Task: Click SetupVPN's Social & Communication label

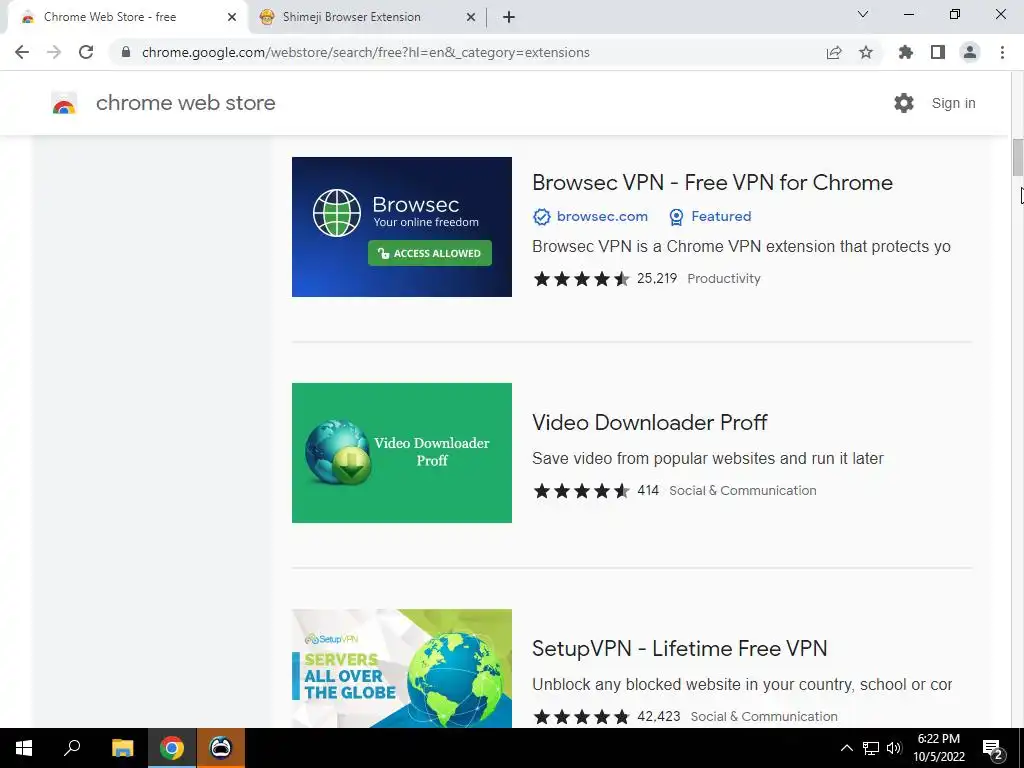Action: pyautogui.click(x=764, y=716)
